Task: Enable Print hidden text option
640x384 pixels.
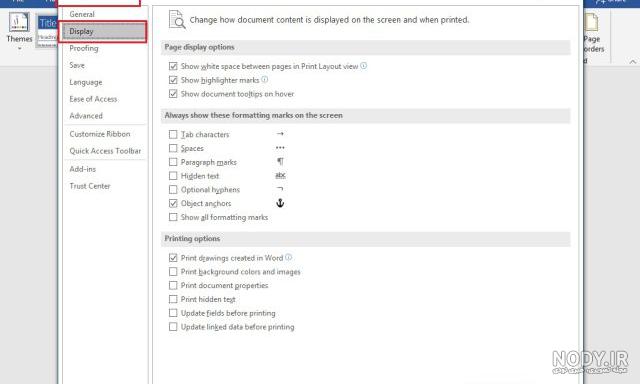Action: coord(173,299)
